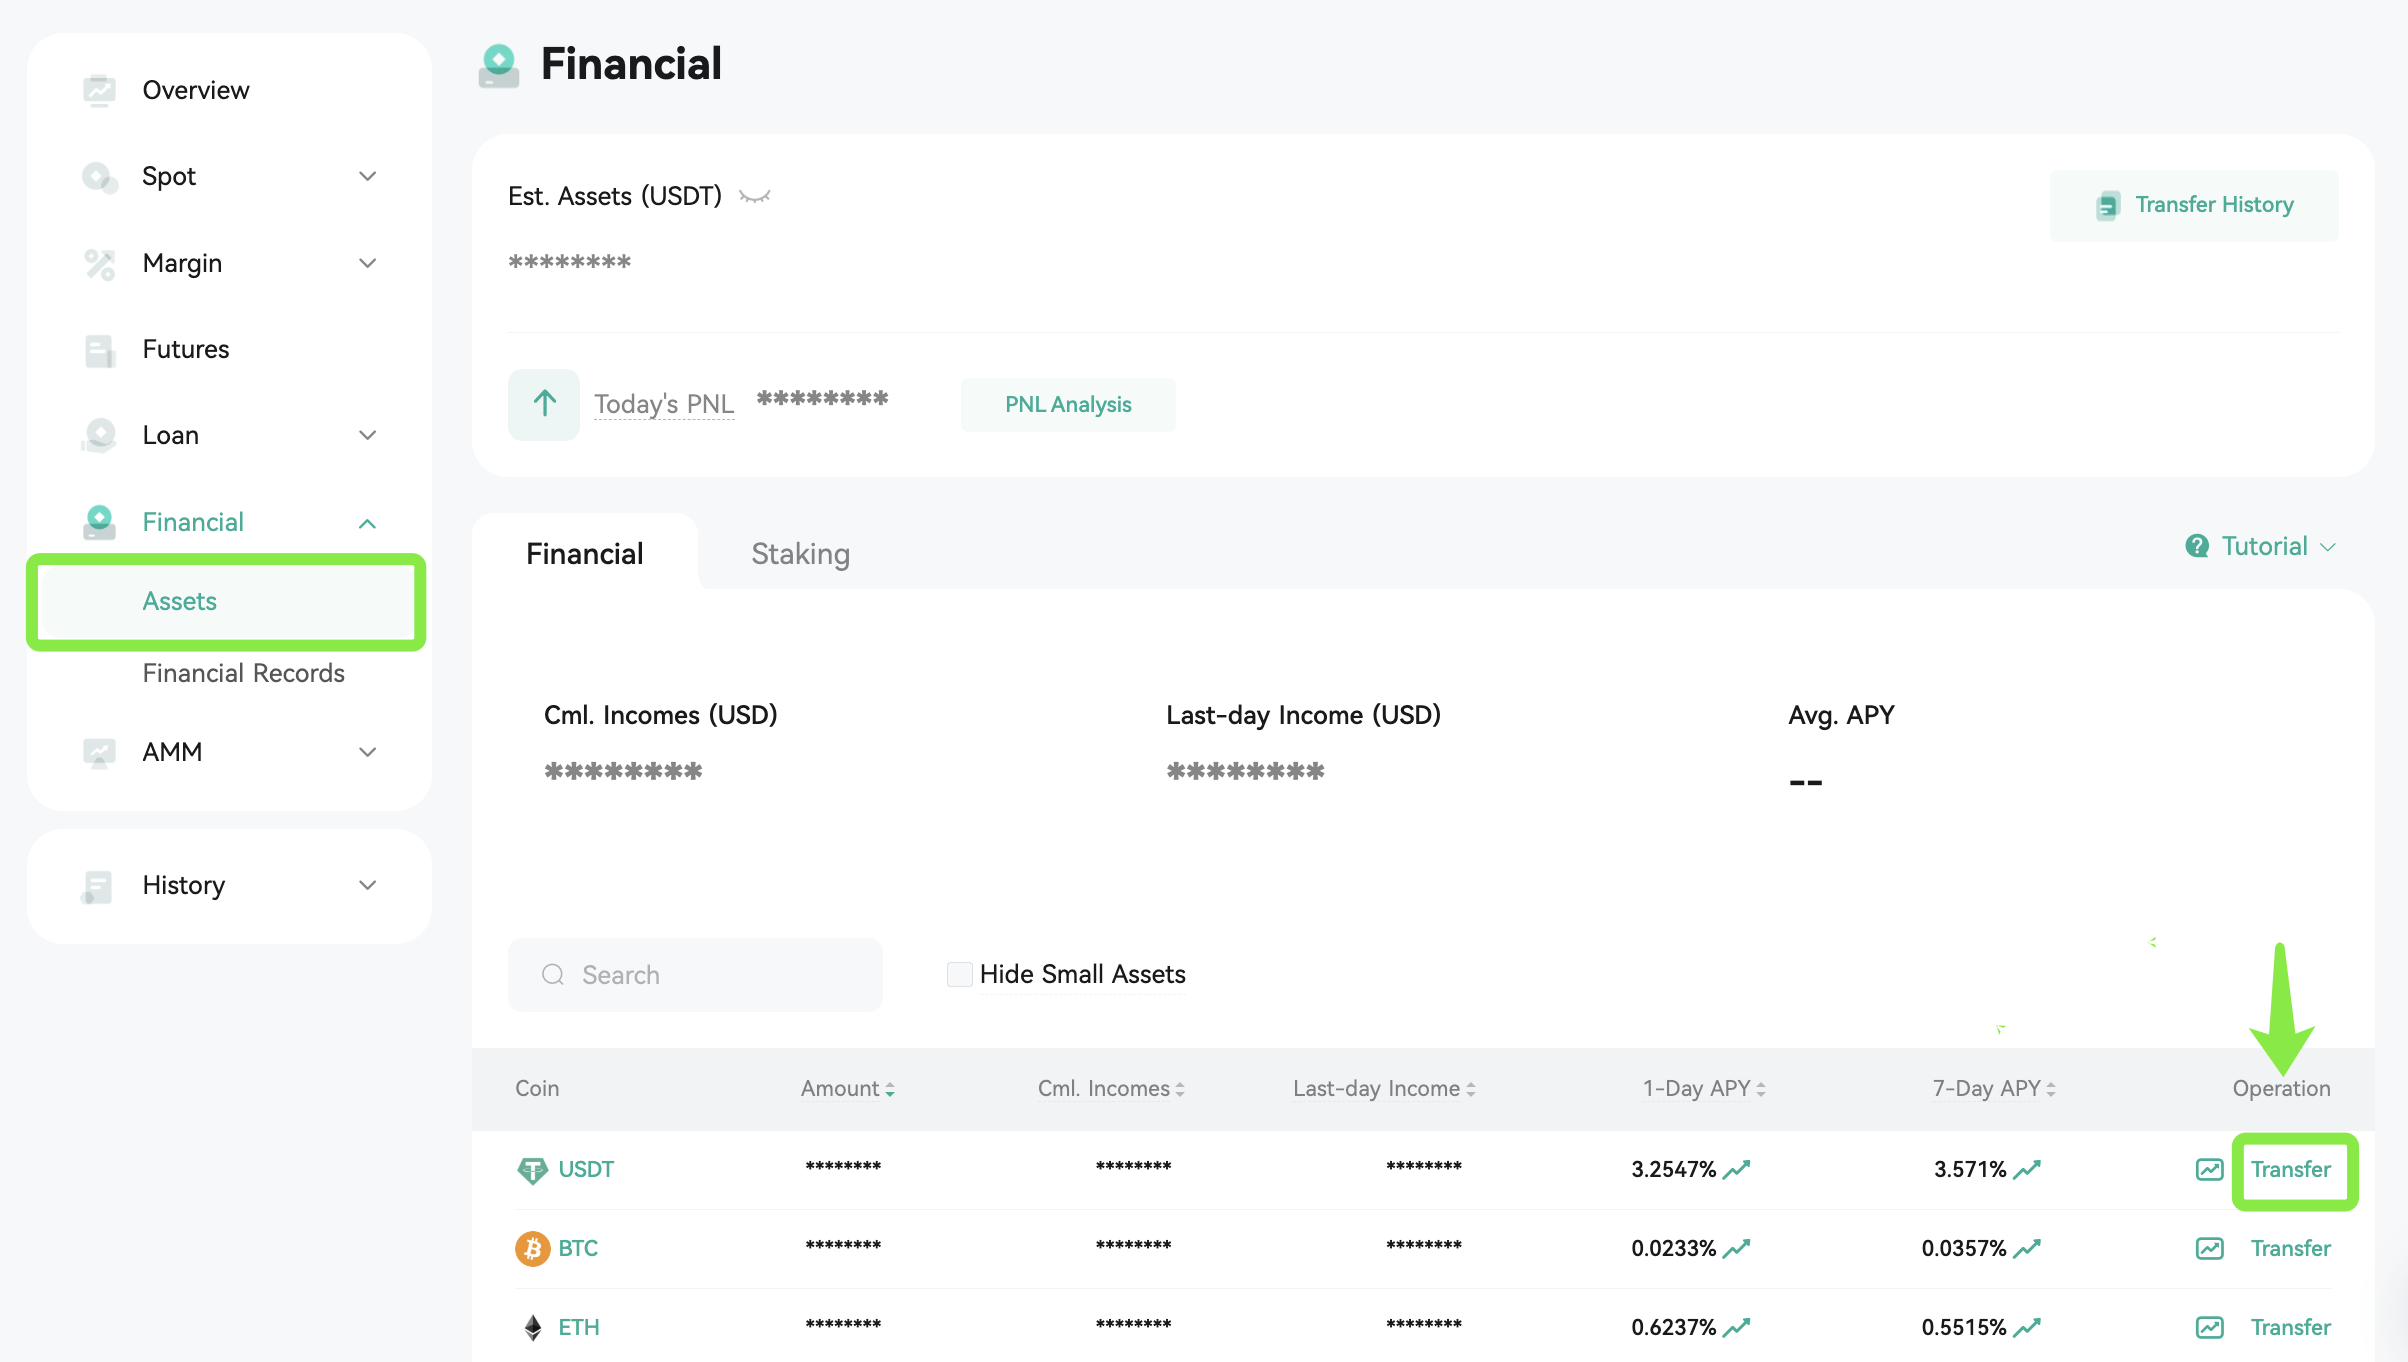Click the Tutorial question mark icon

(2197, 546)
